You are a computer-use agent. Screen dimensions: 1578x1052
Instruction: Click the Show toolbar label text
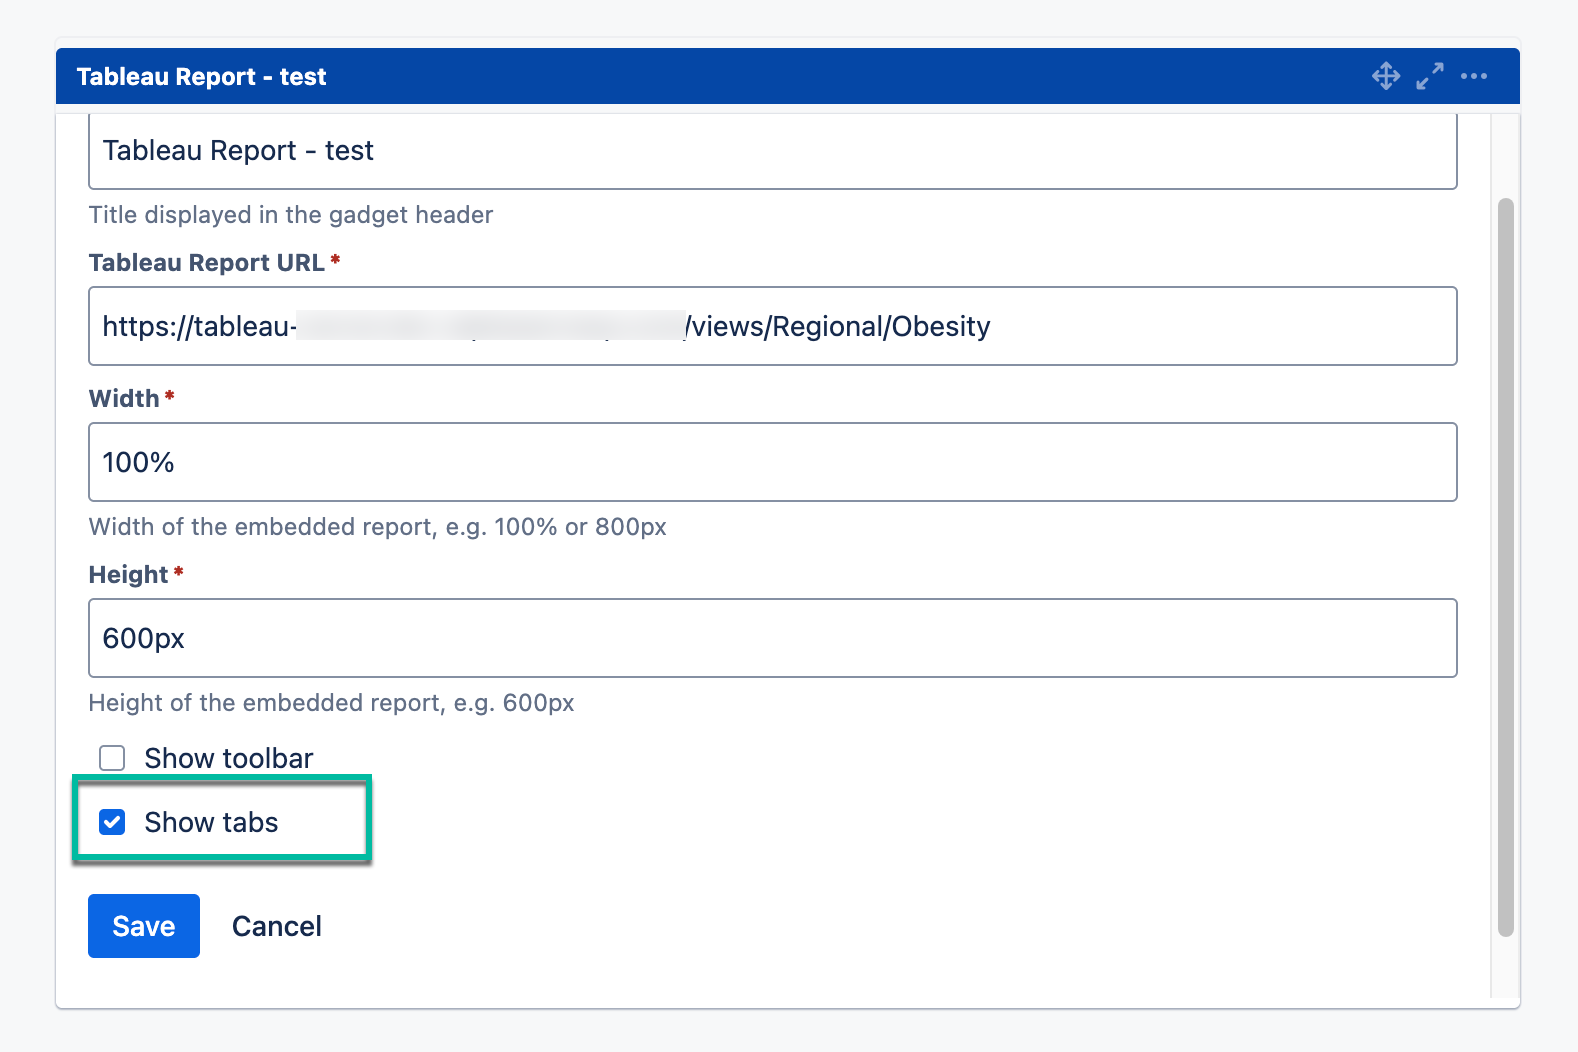[x=229, y=758]
